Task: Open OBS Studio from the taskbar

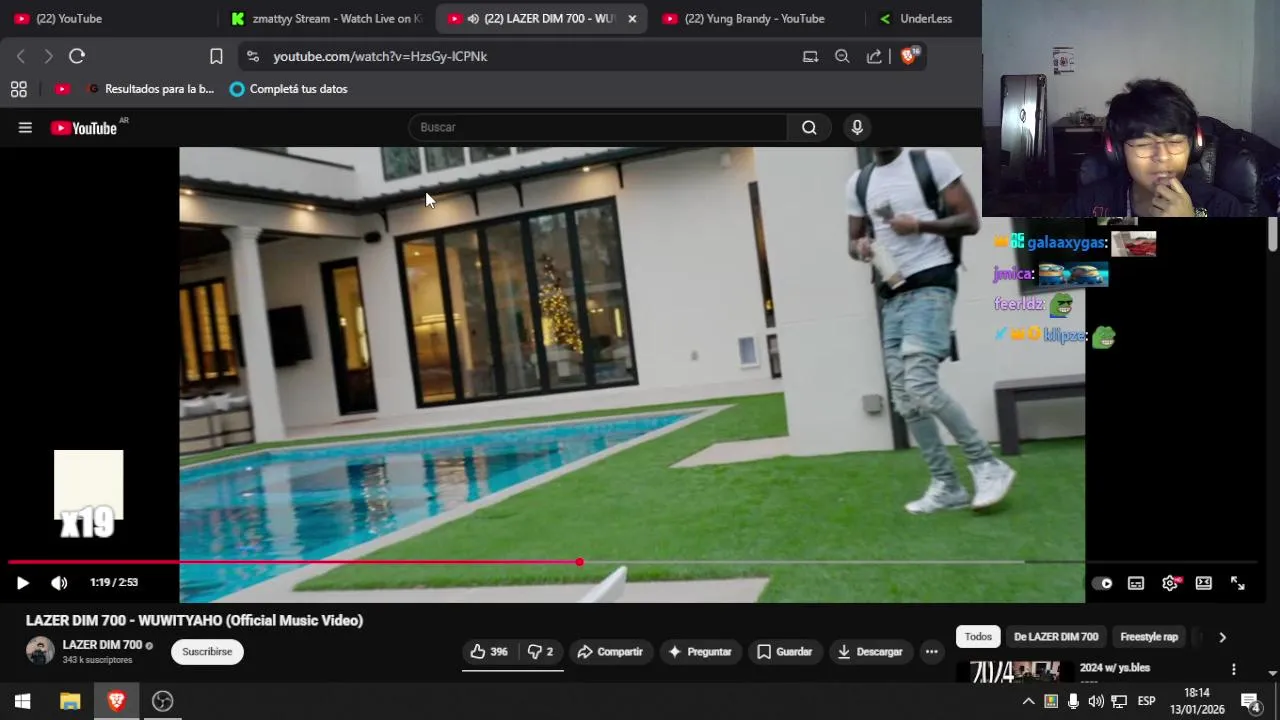Action: (x=162, y=701)
